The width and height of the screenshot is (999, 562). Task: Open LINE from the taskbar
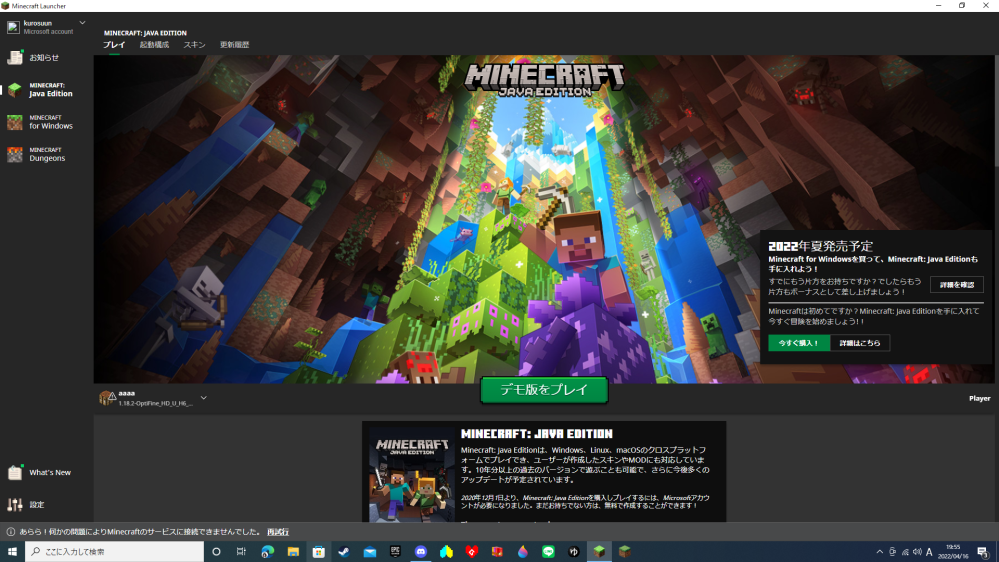pos(548,551)
